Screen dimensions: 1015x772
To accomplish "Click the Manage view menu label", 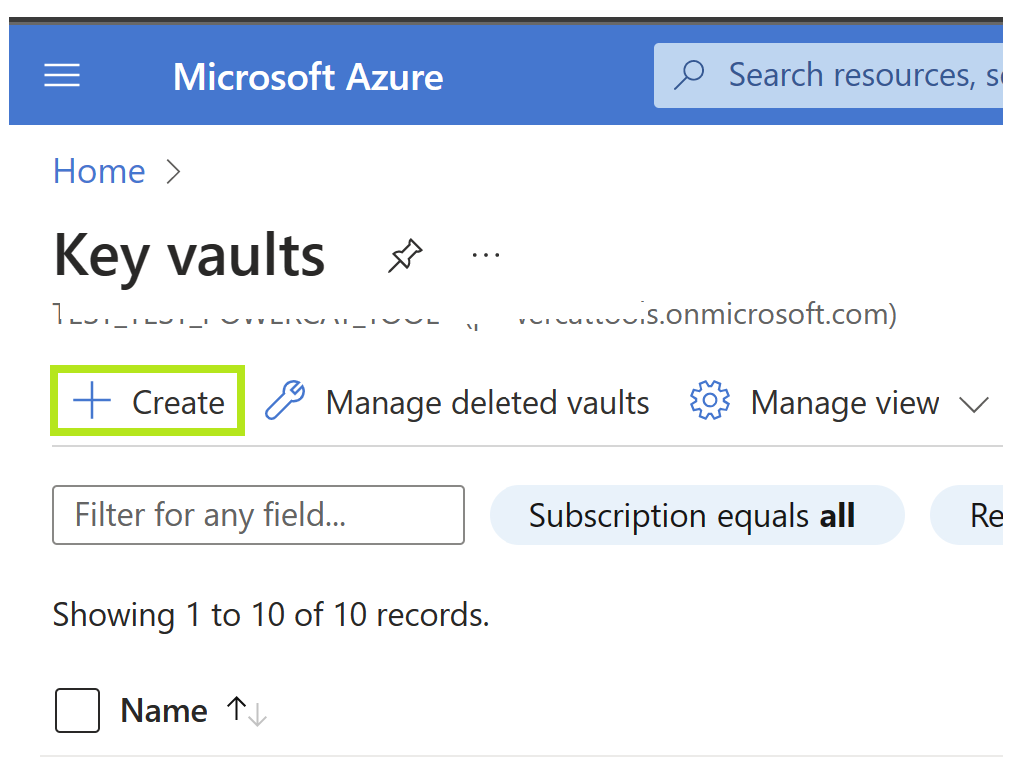I will (845, 403).
